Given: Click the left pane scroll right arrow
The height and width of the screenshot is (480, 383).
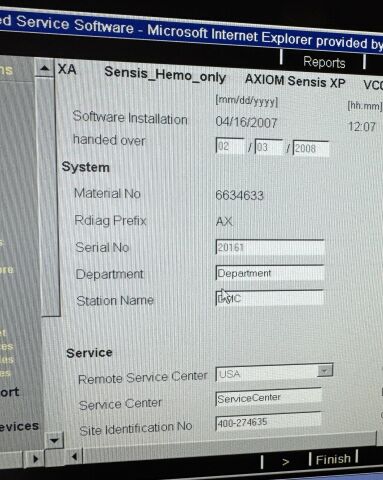Looking at the screenshot, I should (x=35, y=459).
